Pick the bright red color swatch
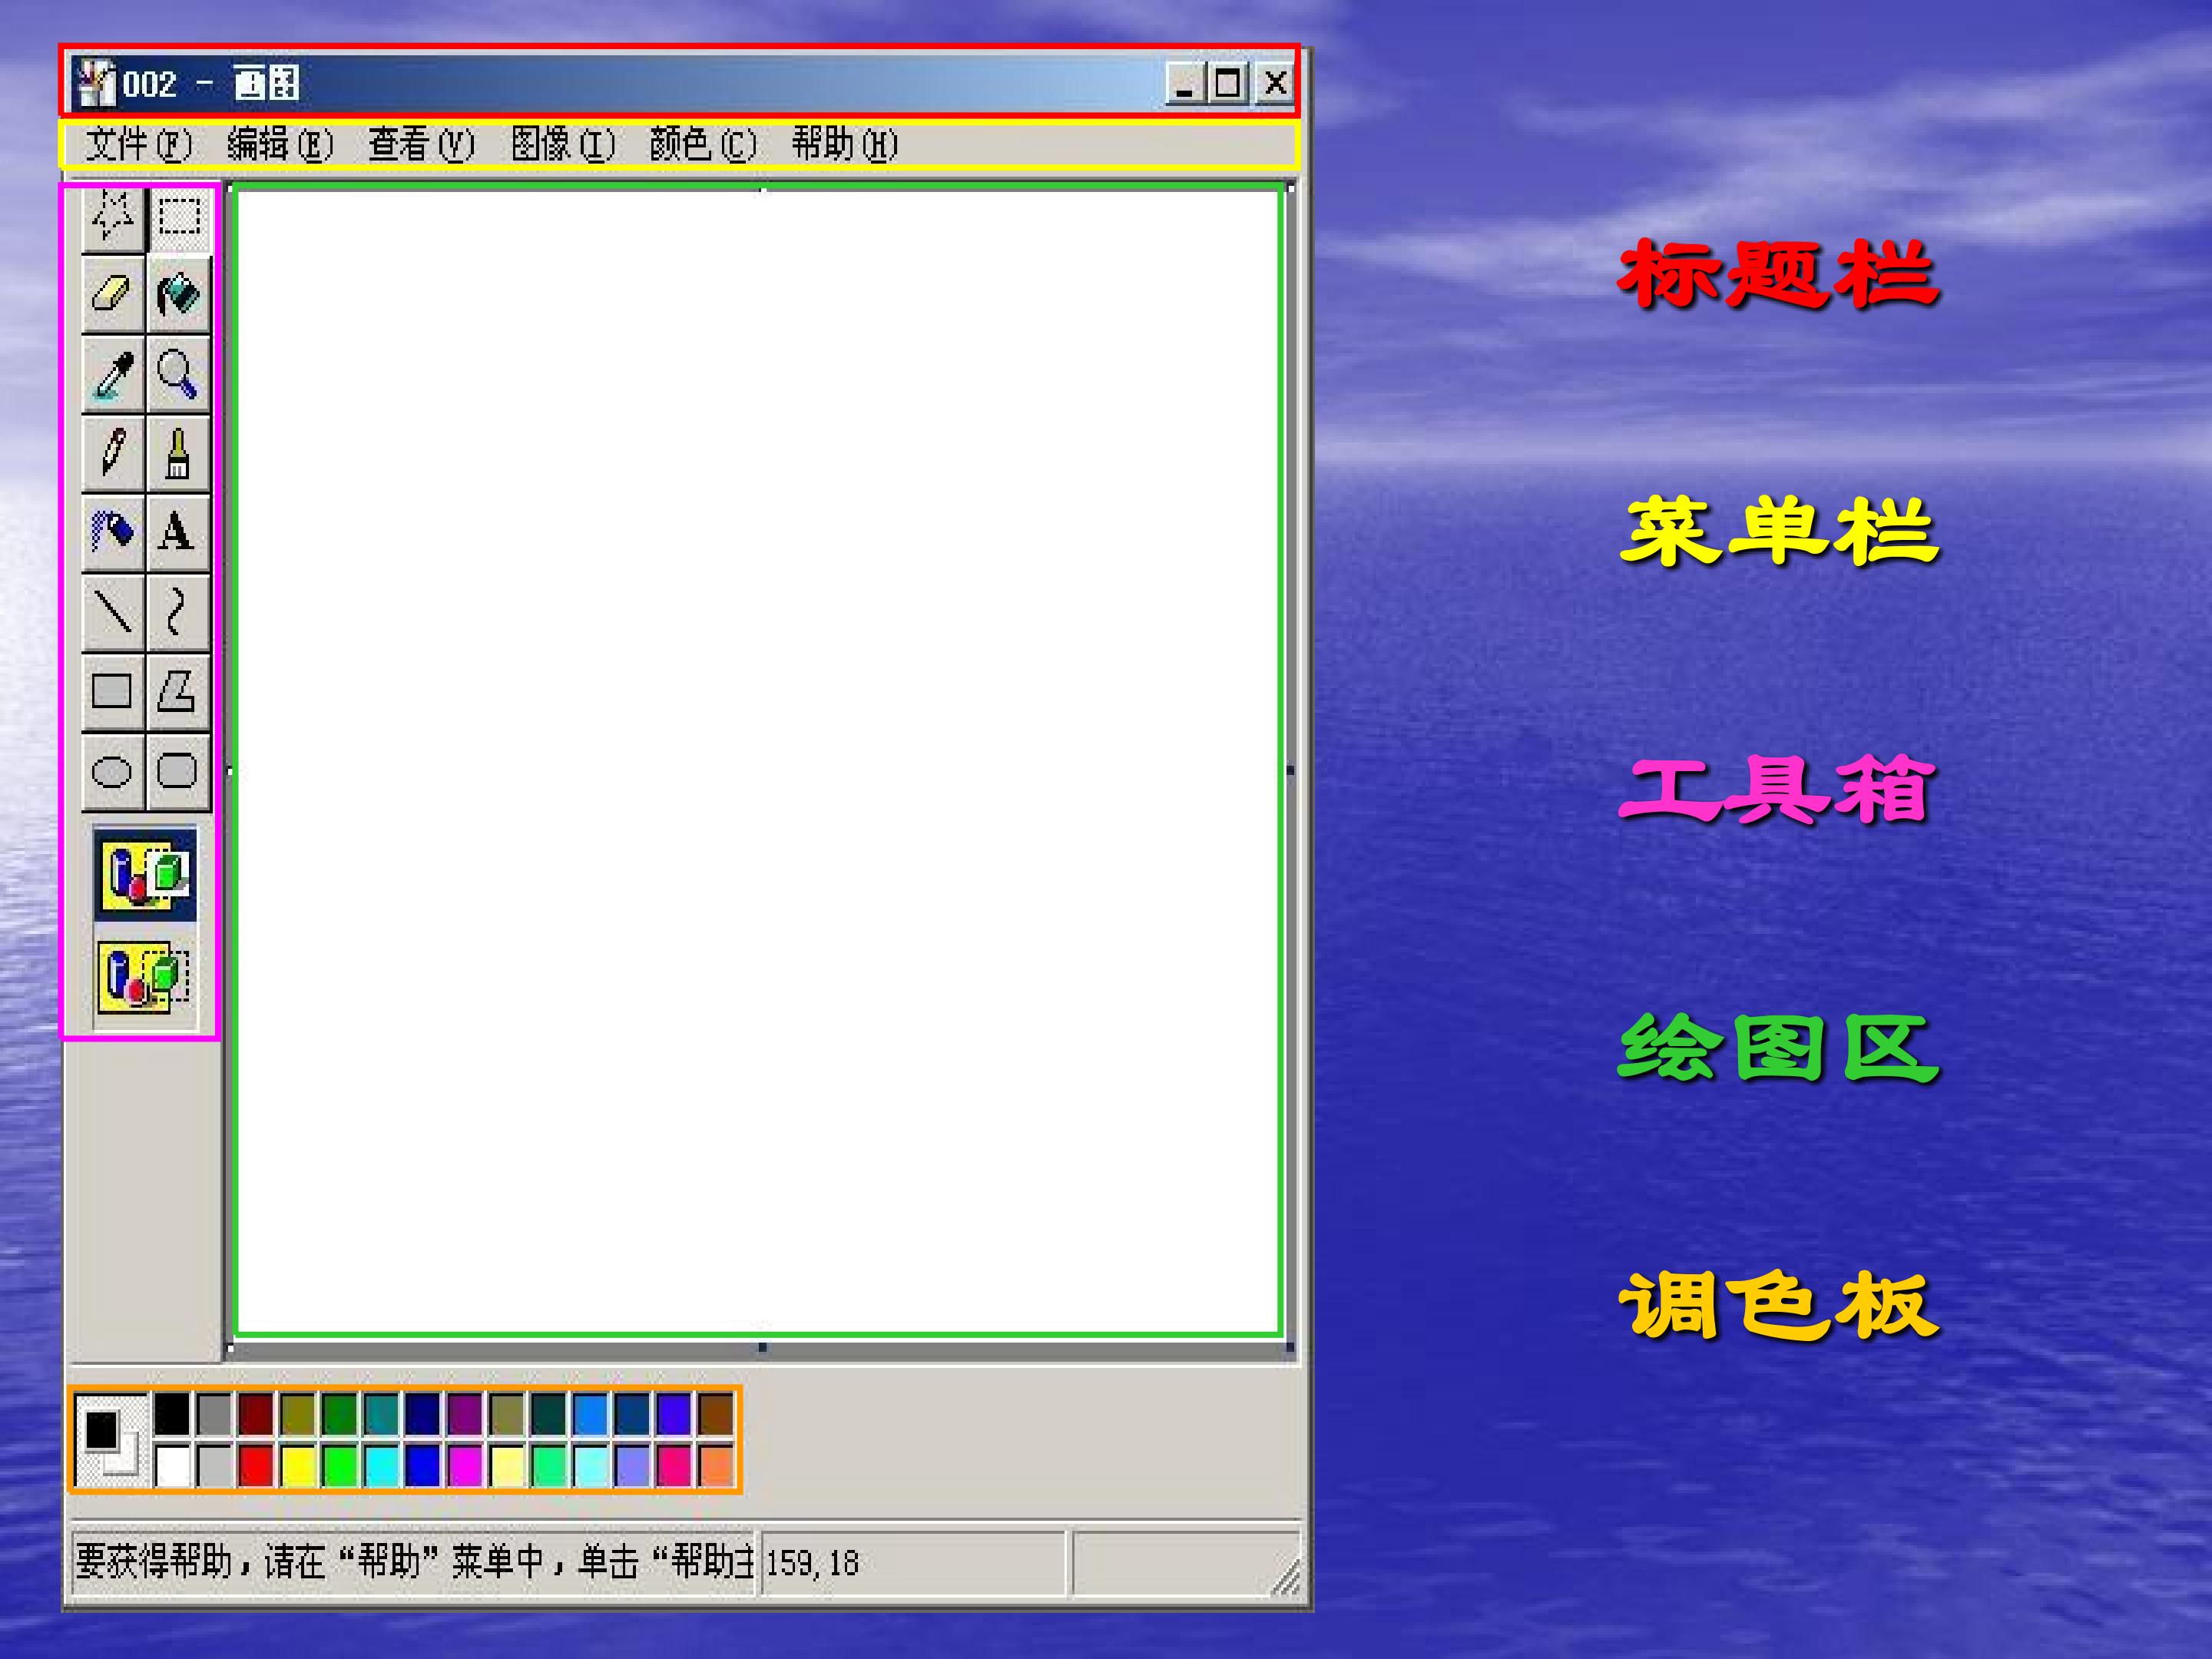 click(x=256, y=1465)
